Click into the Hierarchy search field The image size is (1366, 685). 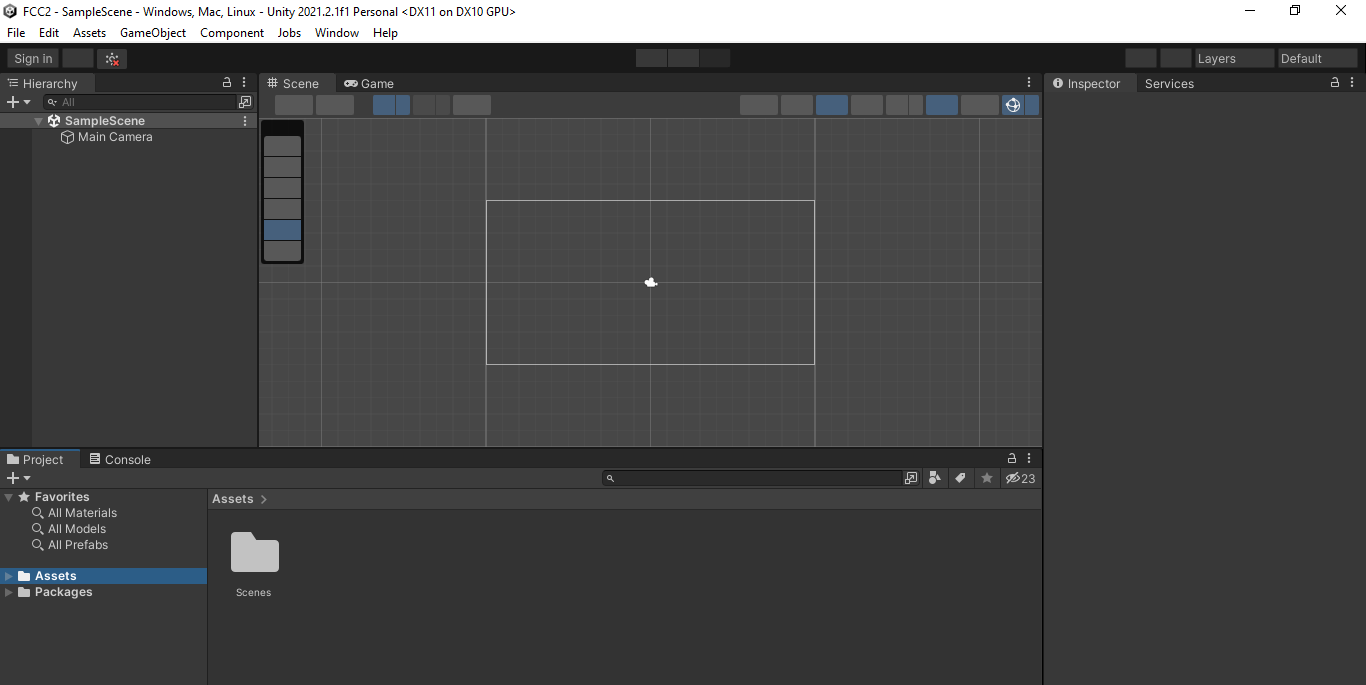(x=139, y=102)
